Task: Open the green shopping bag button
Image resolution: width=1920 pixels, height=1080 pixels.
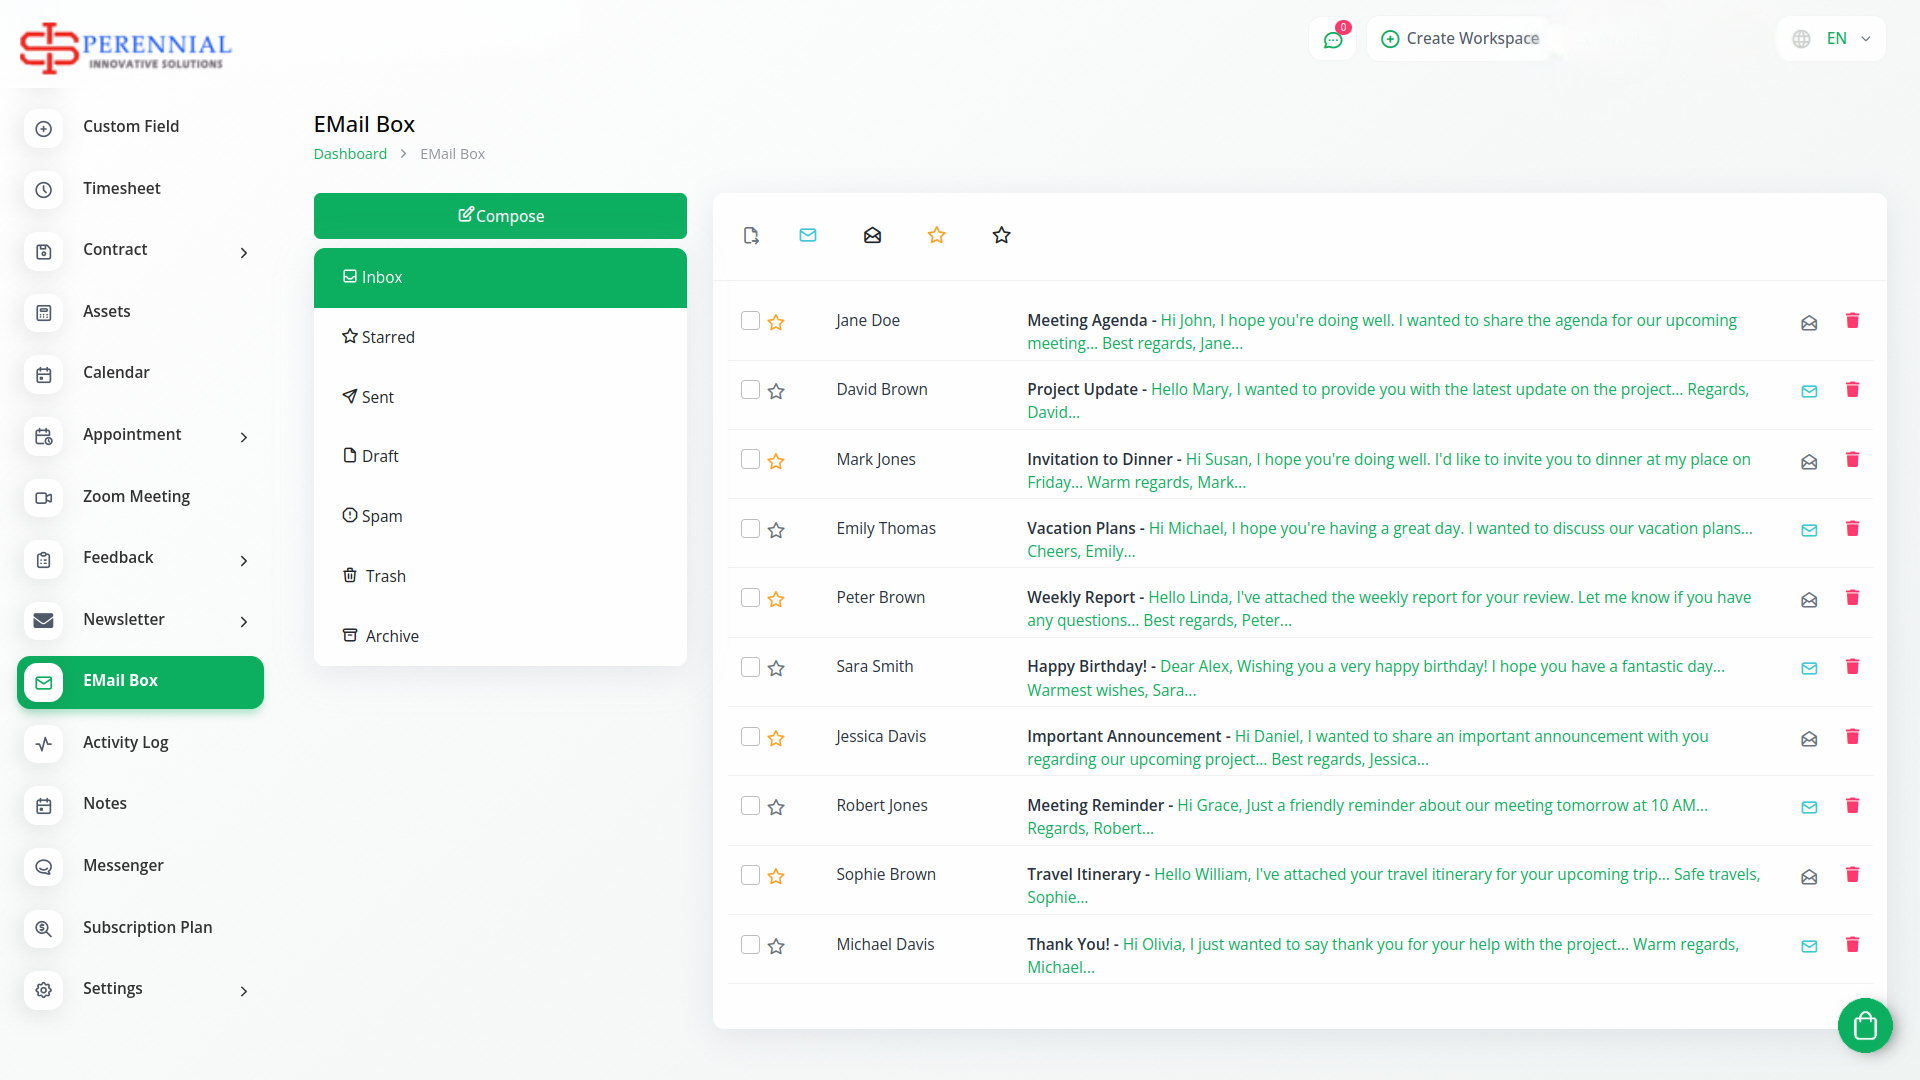Action: pos(1864,1025)
